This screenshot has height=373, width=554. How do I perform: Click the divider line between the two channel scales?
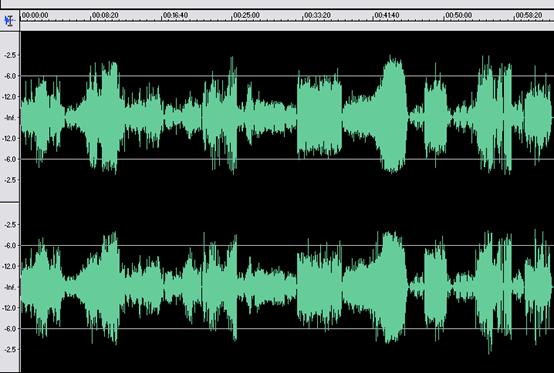tap(10, 203)
